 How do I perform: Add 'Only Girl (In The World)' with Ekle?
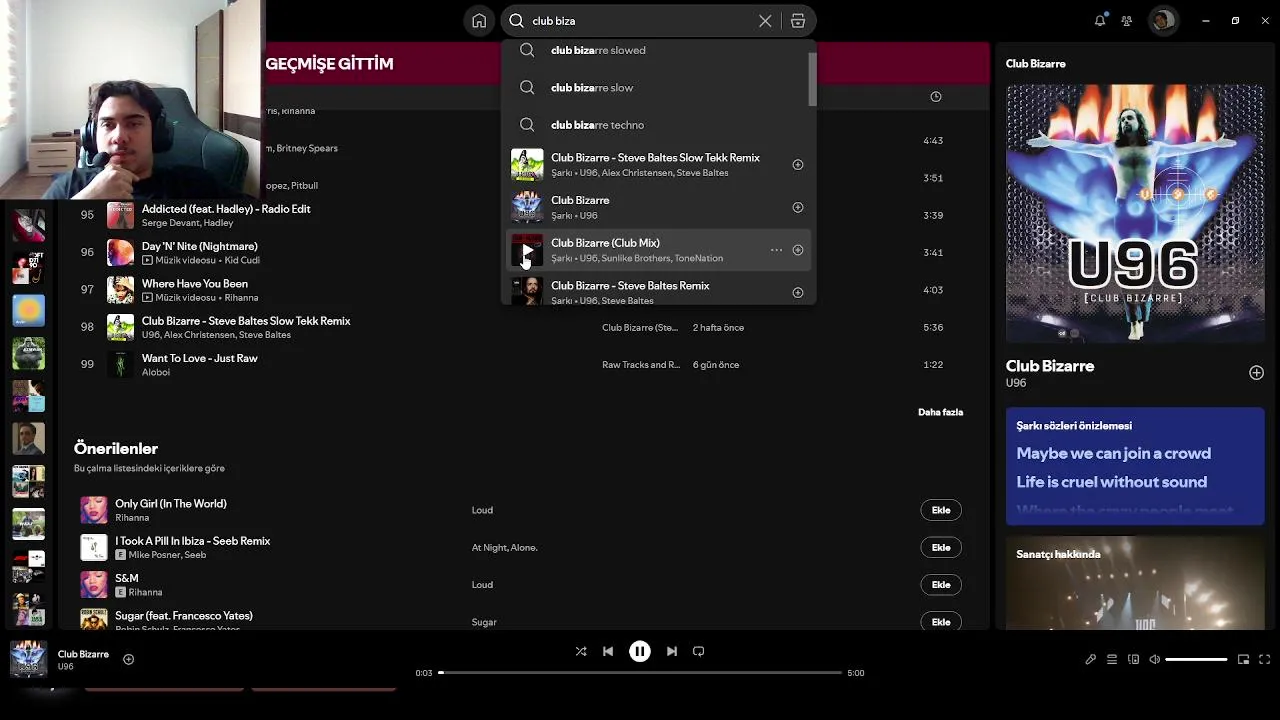(x=941, y=510)
